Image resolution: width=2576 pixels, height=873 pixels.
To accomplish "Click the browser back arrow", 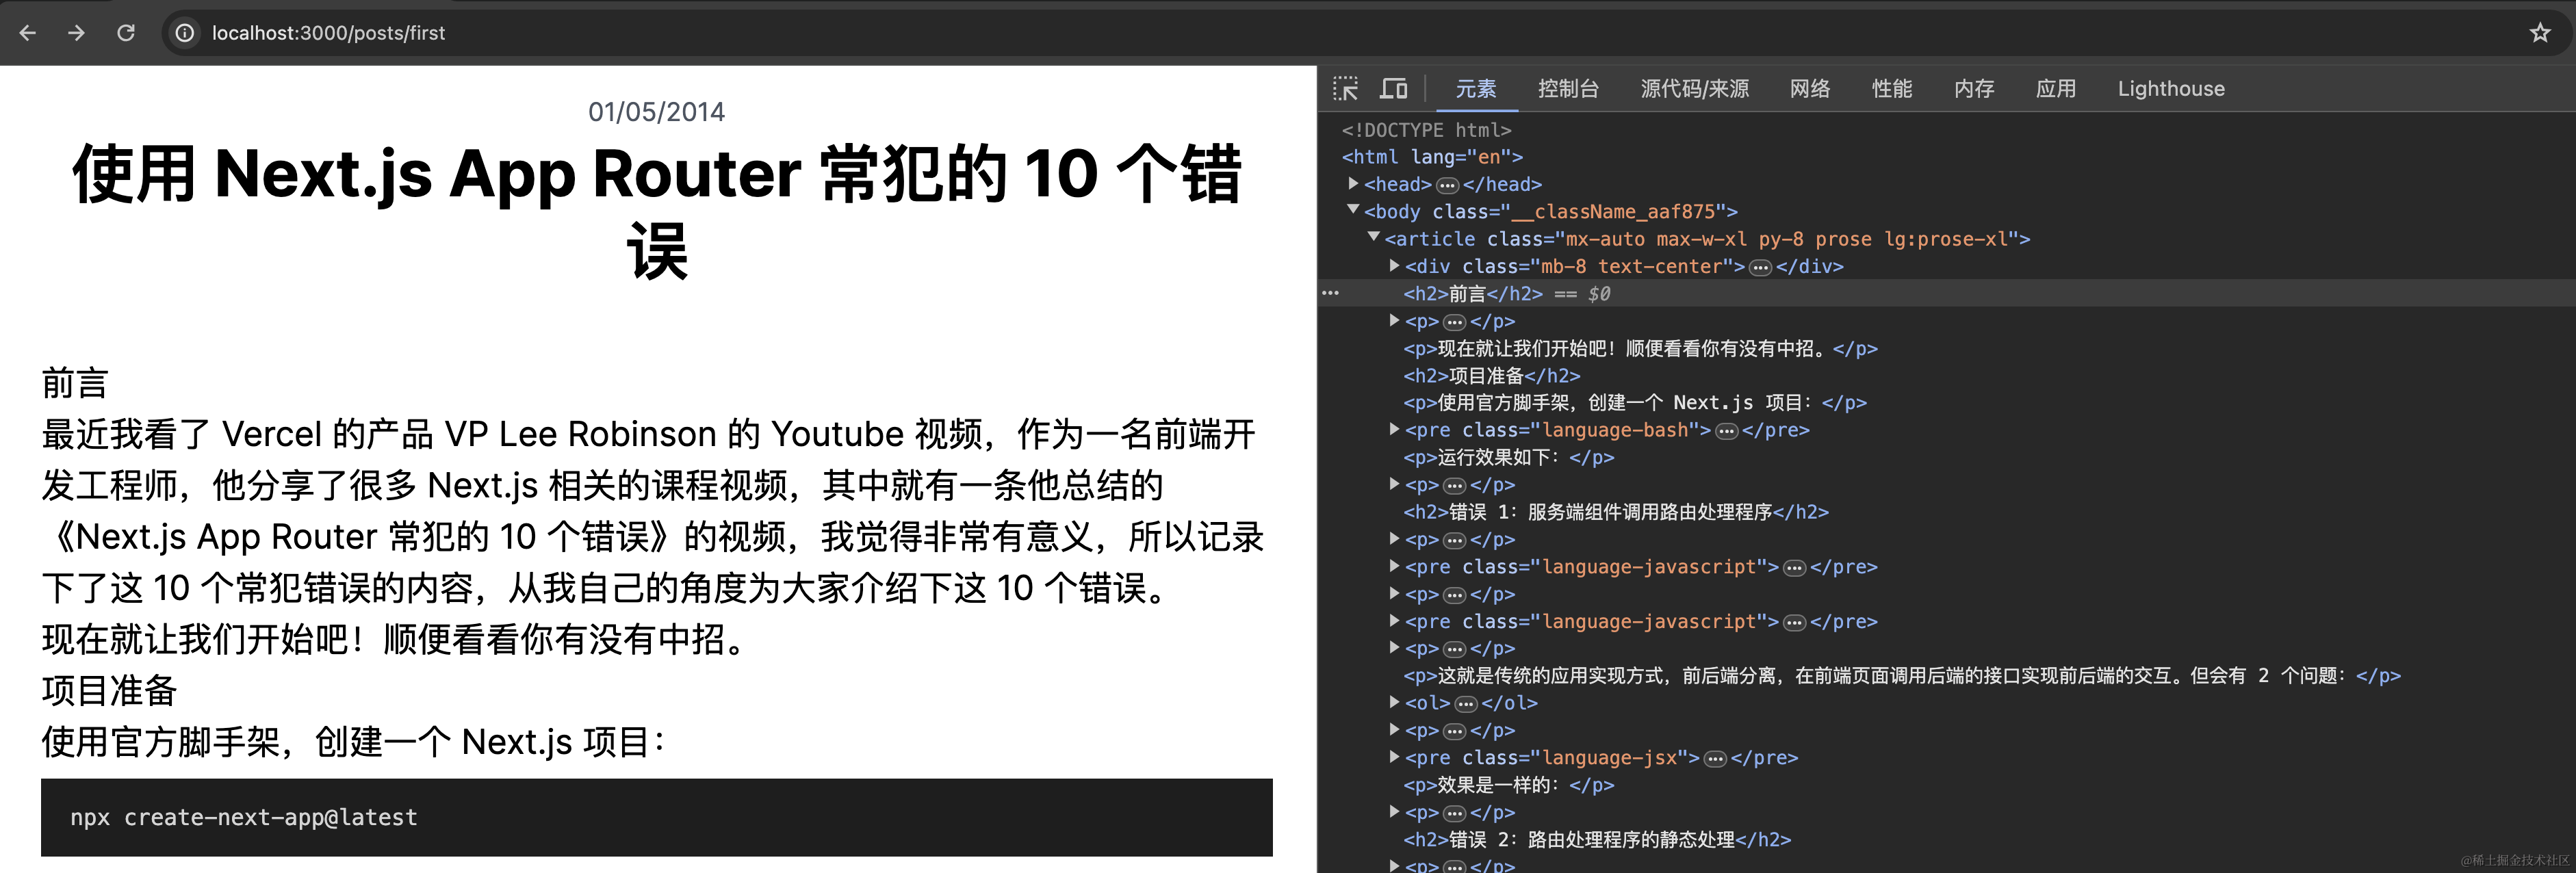I will (28, 33).
